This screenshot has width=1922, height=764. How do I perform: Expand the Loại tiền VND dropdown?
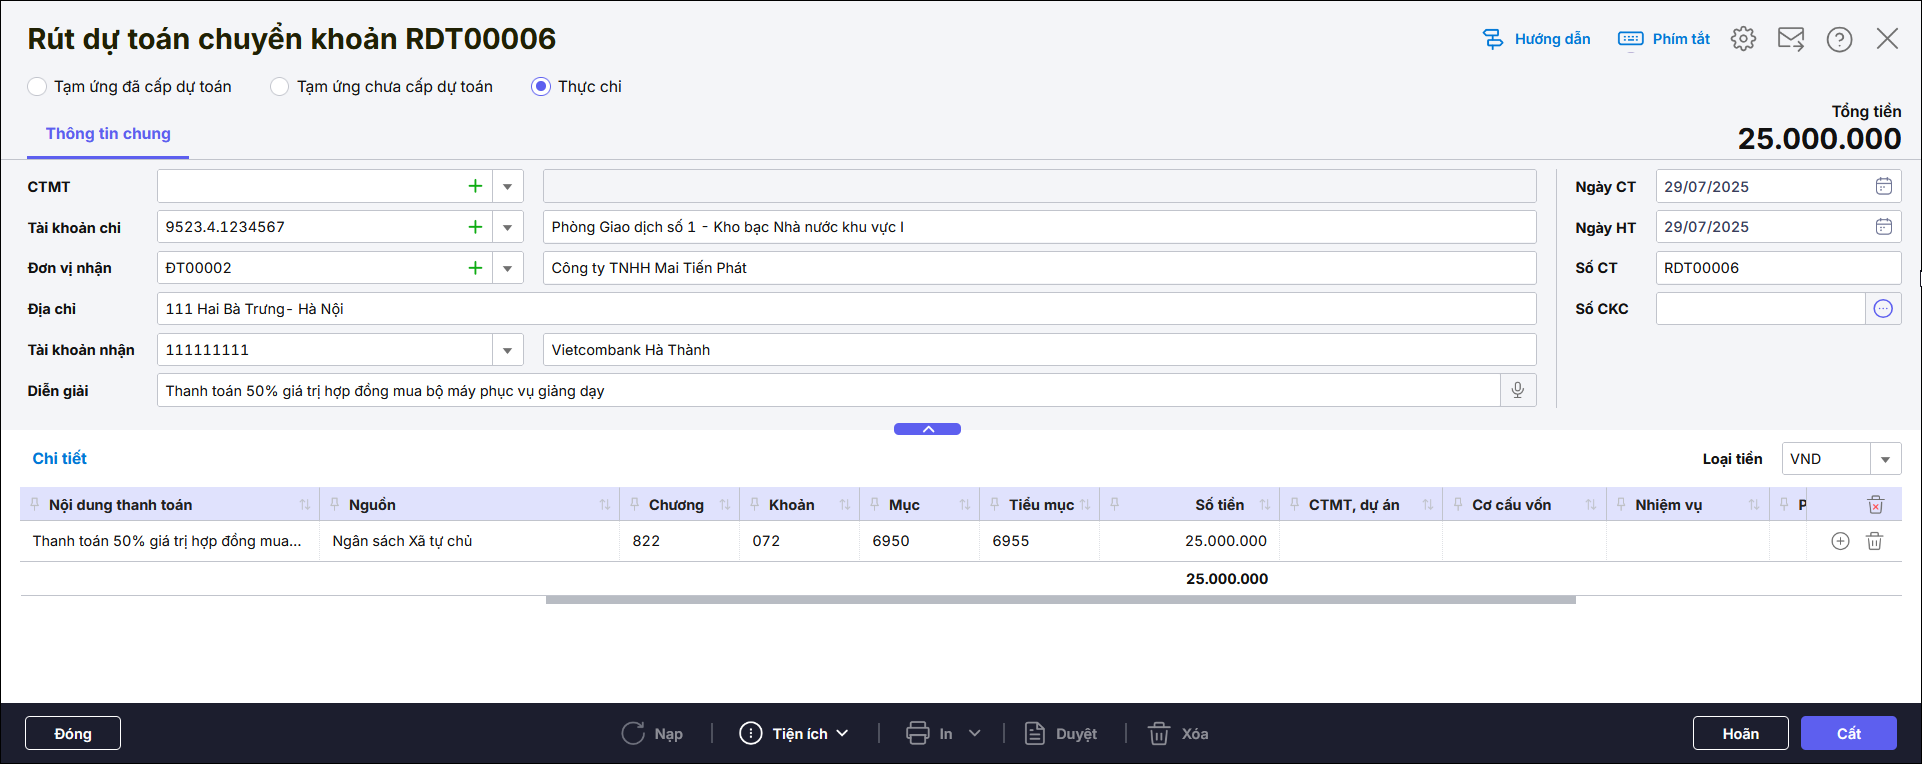[x=1885, y=459]
